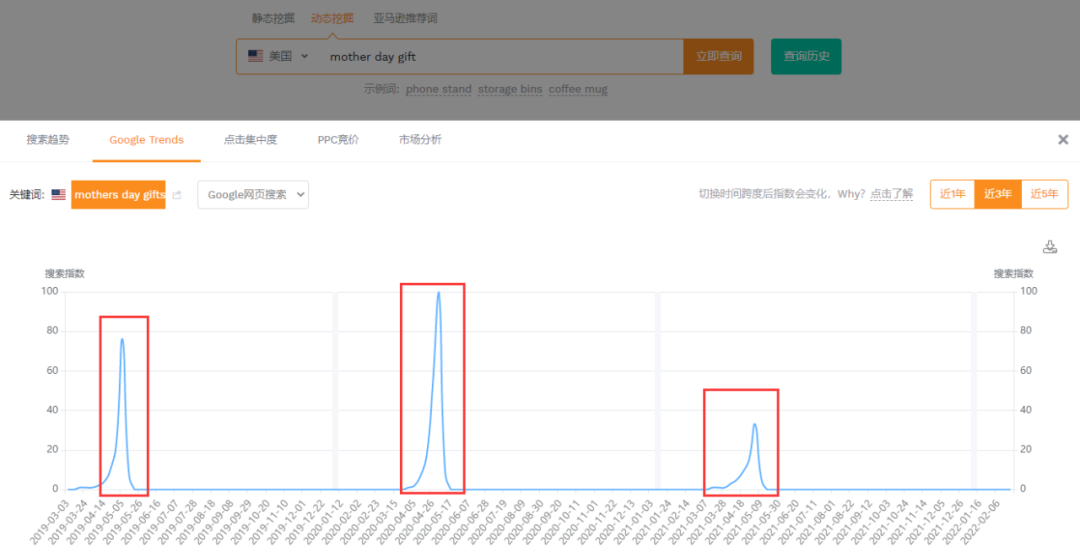Click the 2020 peak on the trend line
This screenshot has height=558, width=1080.
[438, 293]
